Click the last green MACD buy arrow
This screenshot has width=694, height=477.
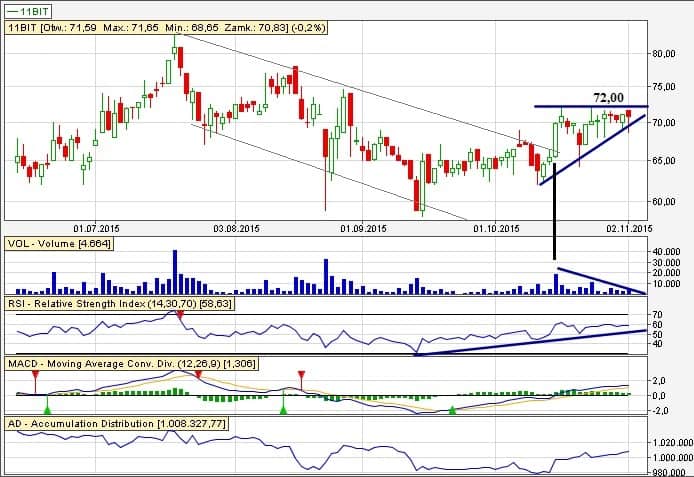(x=453, y=410)
